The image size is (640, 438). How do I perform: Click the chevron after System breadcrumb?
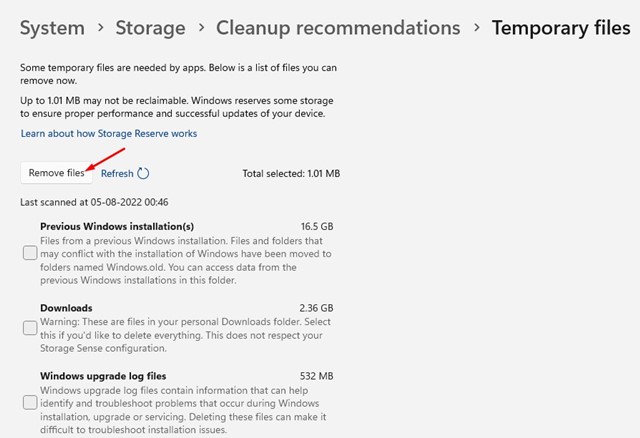101,28
